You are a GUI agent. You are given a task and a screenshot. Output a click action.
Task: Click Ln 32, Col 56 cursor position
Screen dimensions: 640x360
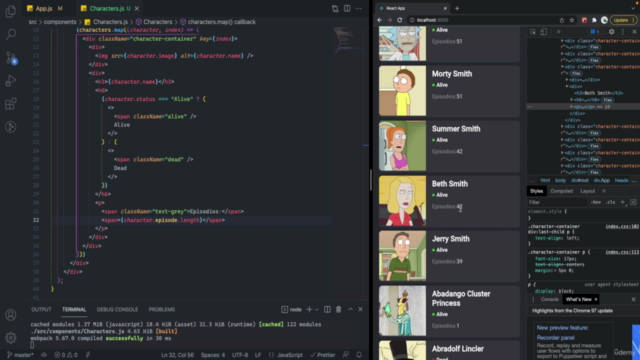coord(177,355)
